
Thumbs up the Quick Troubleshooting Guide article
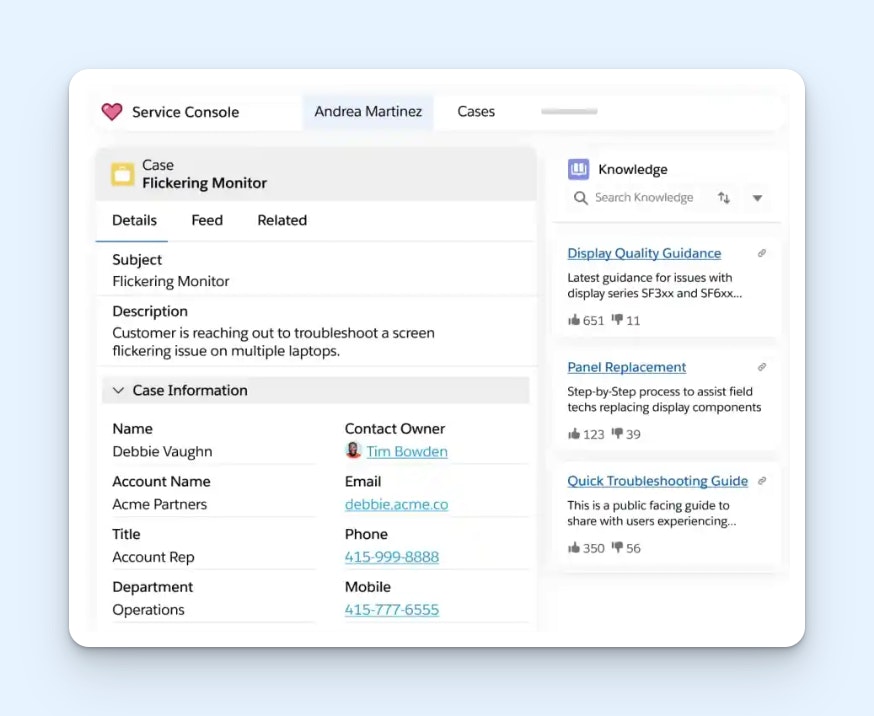[x=574, y=548]
